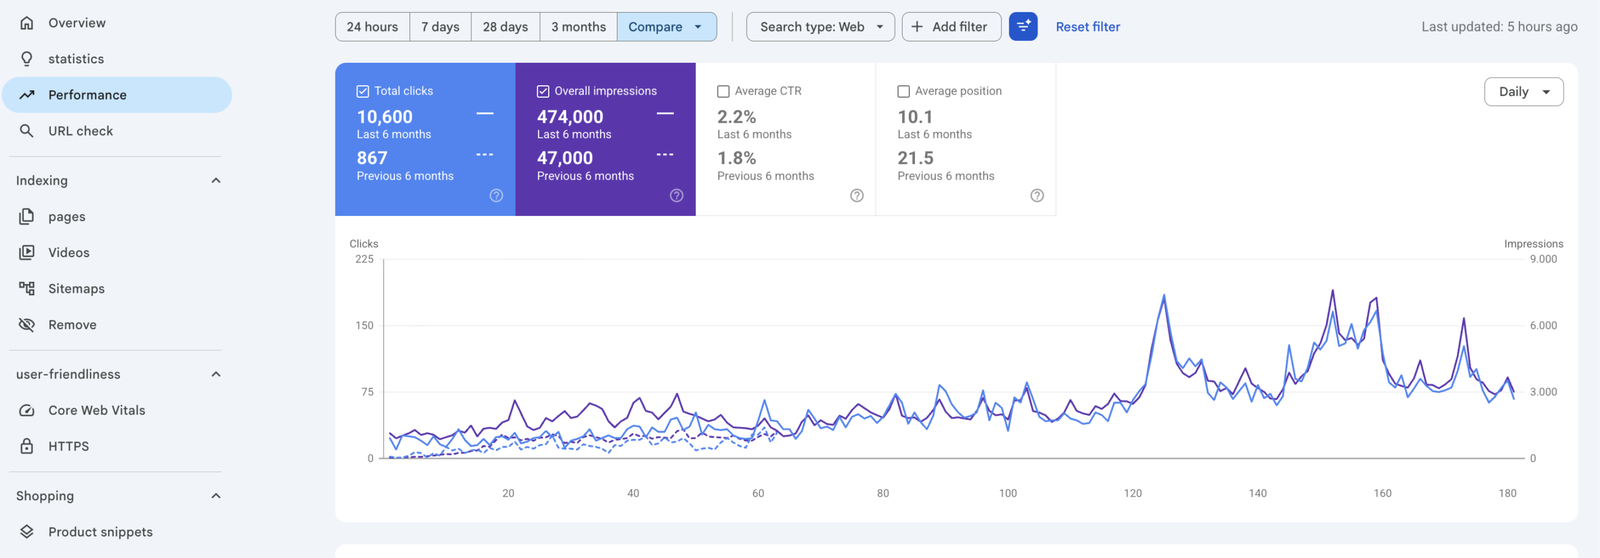
Task: Click the blue filter sparkle icon button
Action: point(1023,27)
